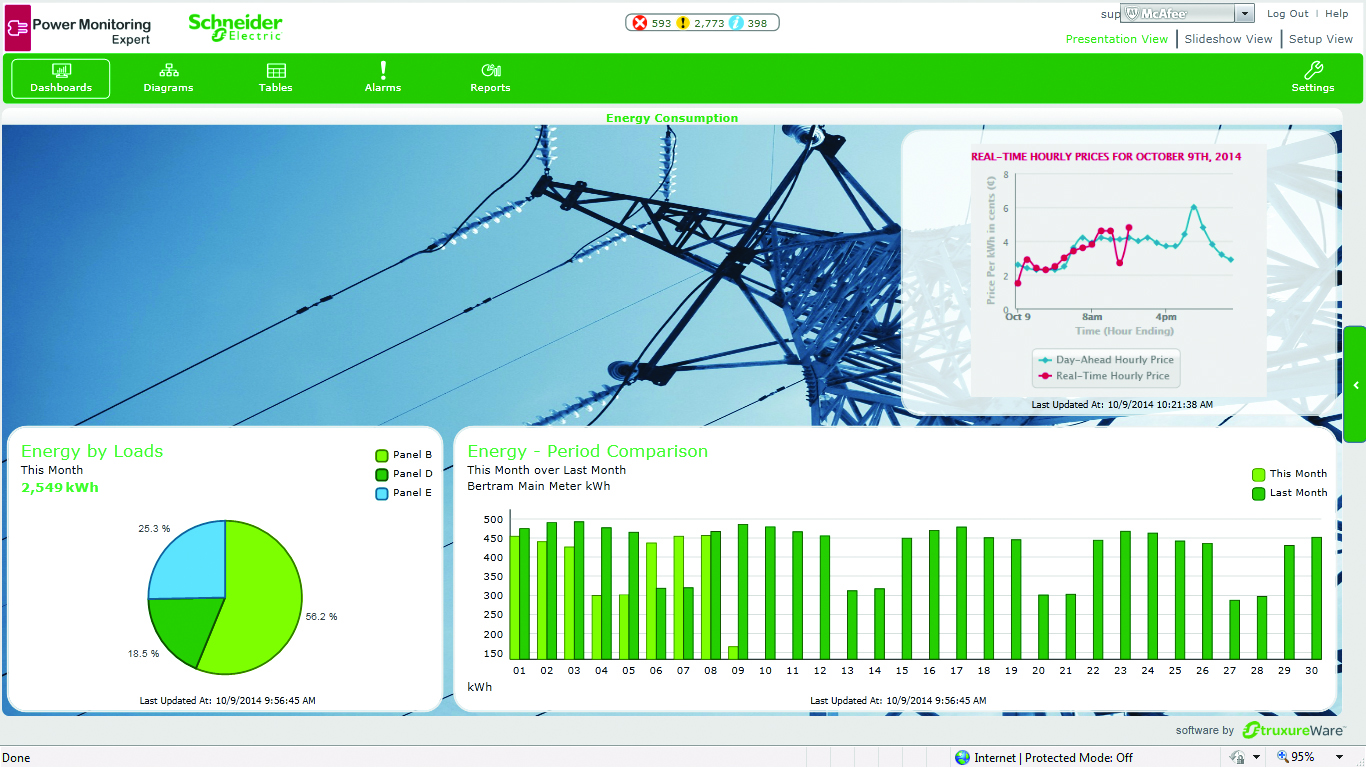
Task: Open the Diagrams section
Action: tap(168, 78)
